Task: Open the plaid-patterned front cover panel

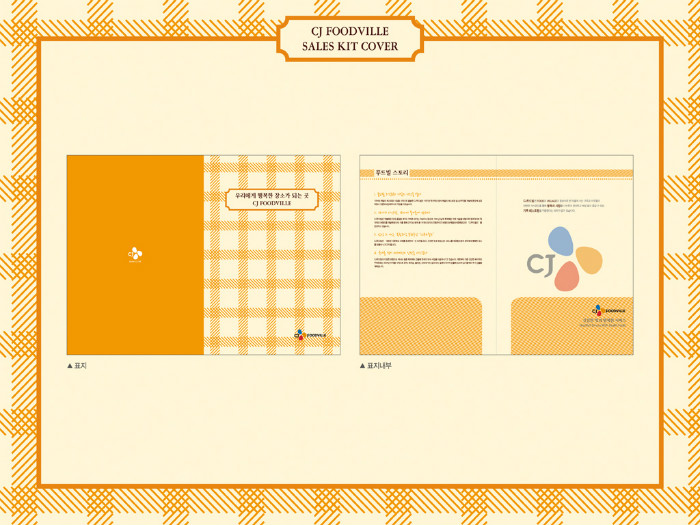Action: point(272,255)
